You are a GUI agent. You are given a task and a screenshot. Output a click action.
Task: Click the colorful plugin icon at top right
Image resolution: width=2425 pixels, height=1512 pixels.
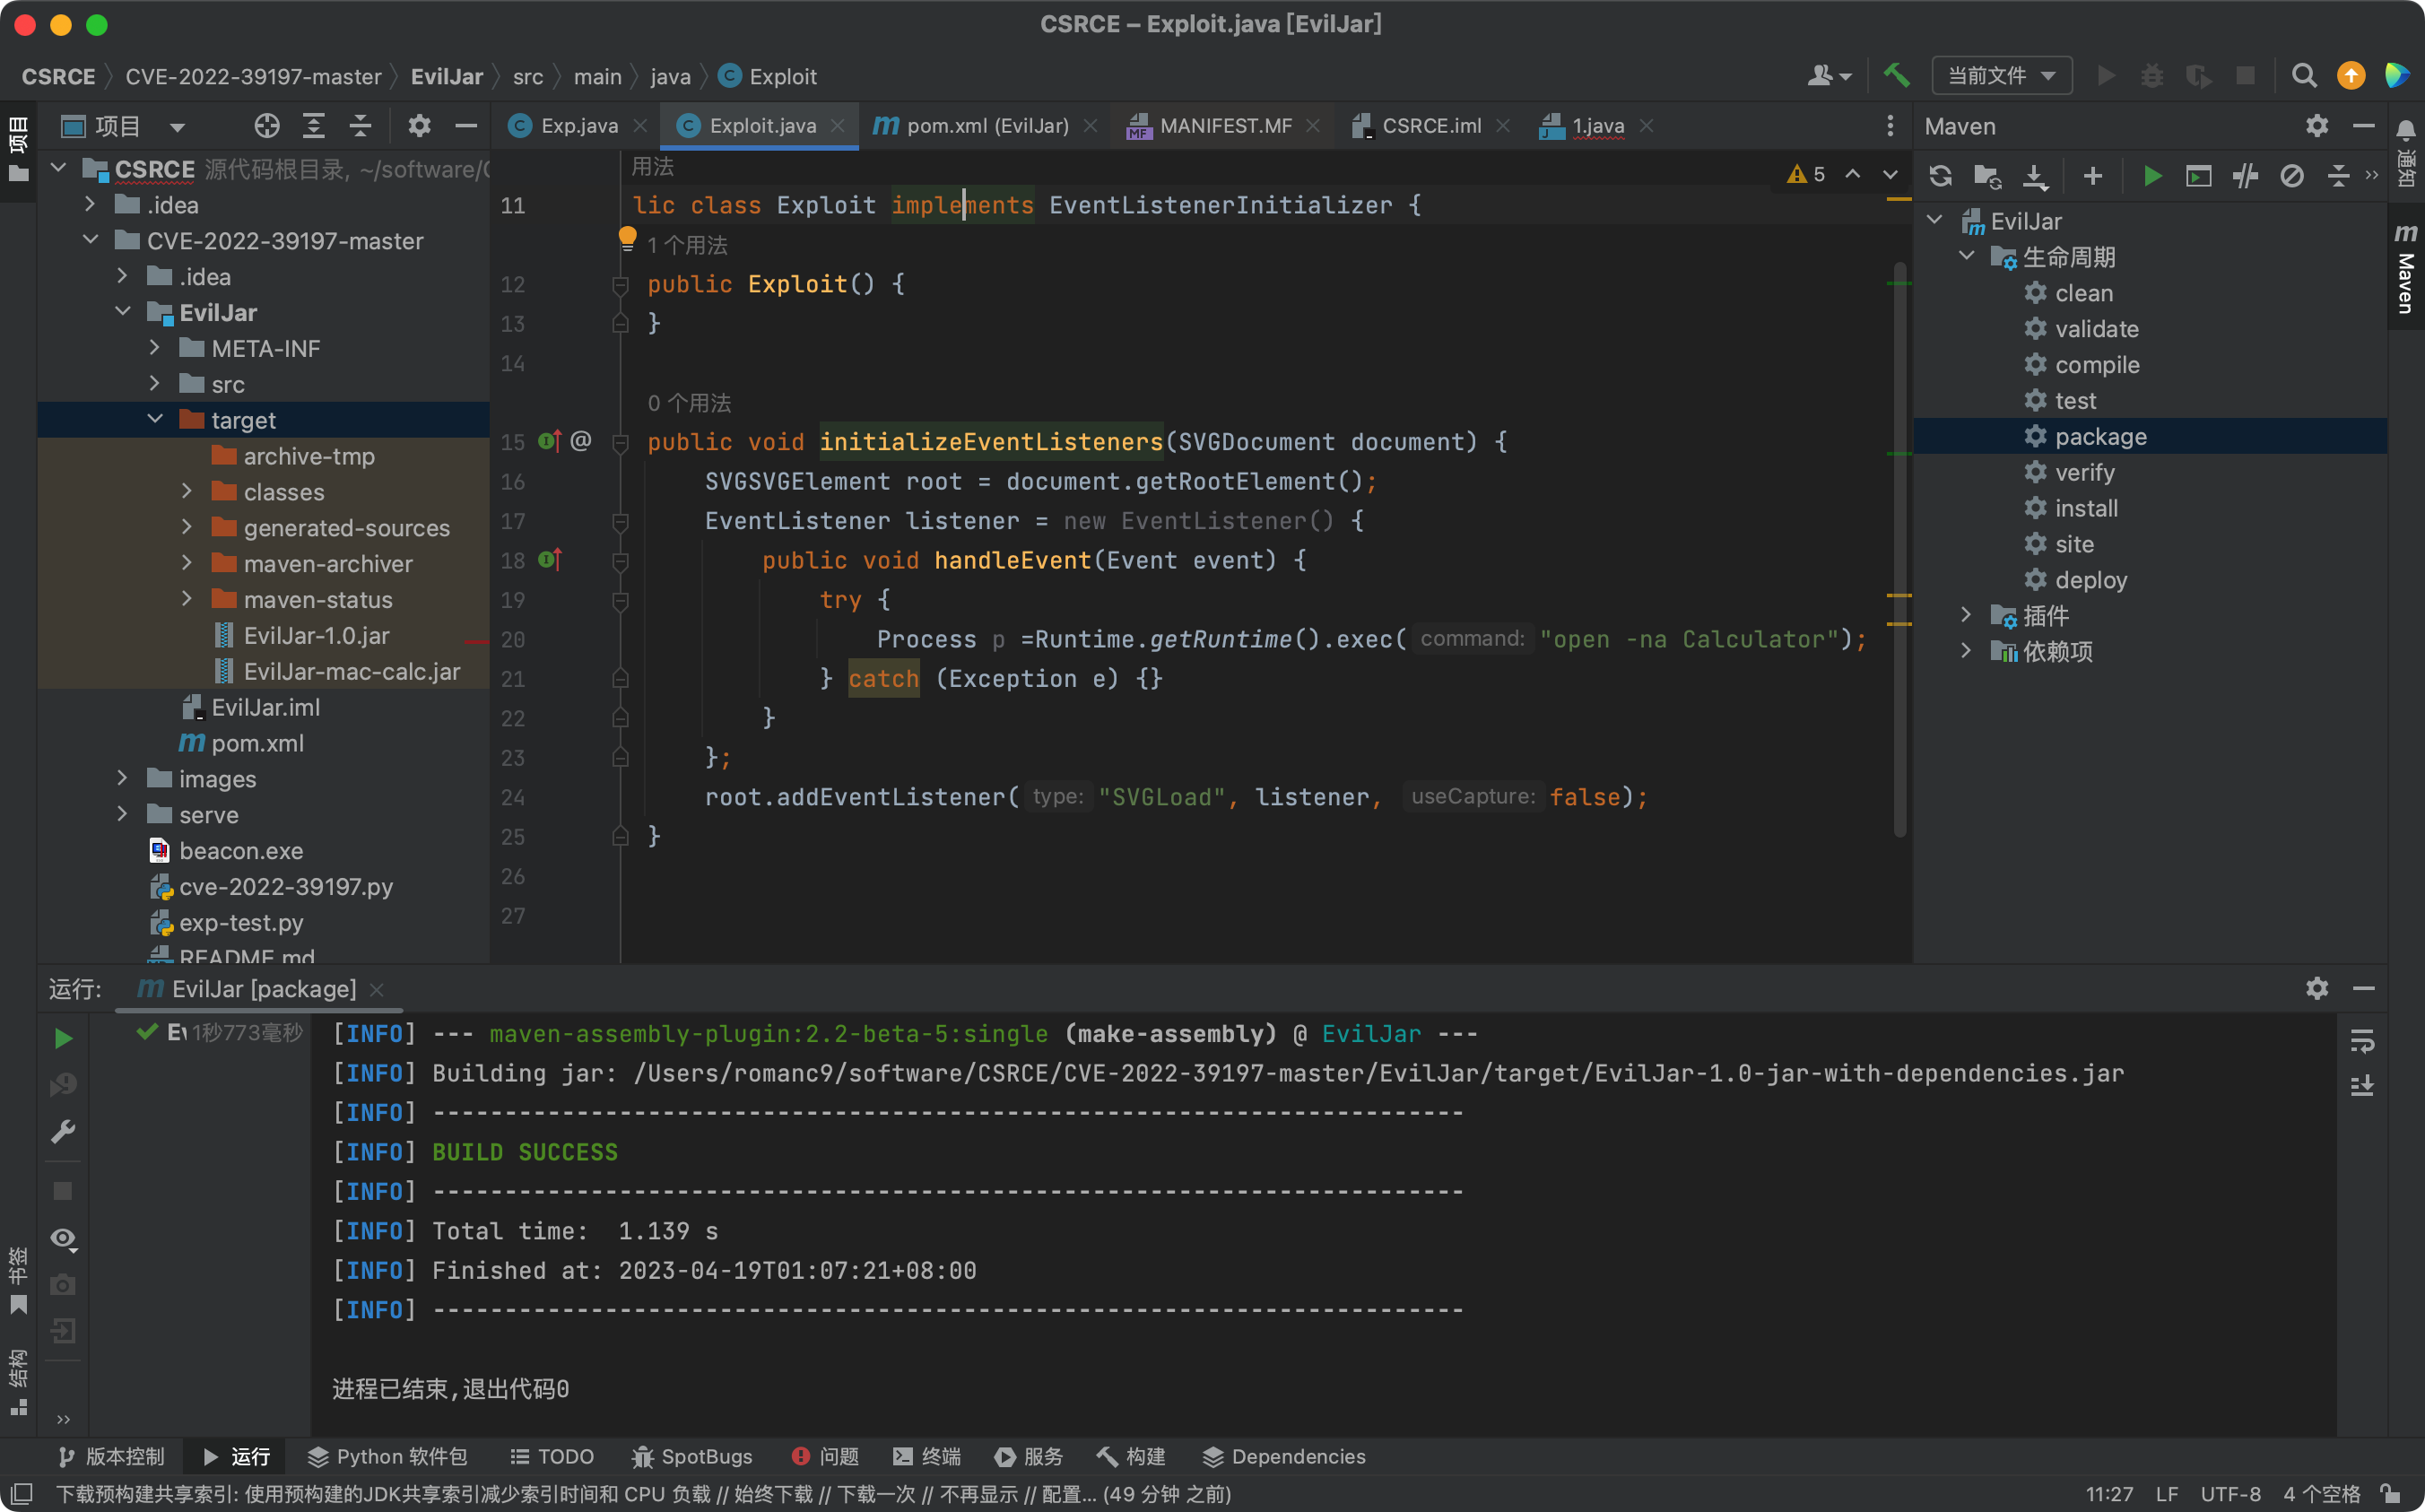[x=2397, y=76]
